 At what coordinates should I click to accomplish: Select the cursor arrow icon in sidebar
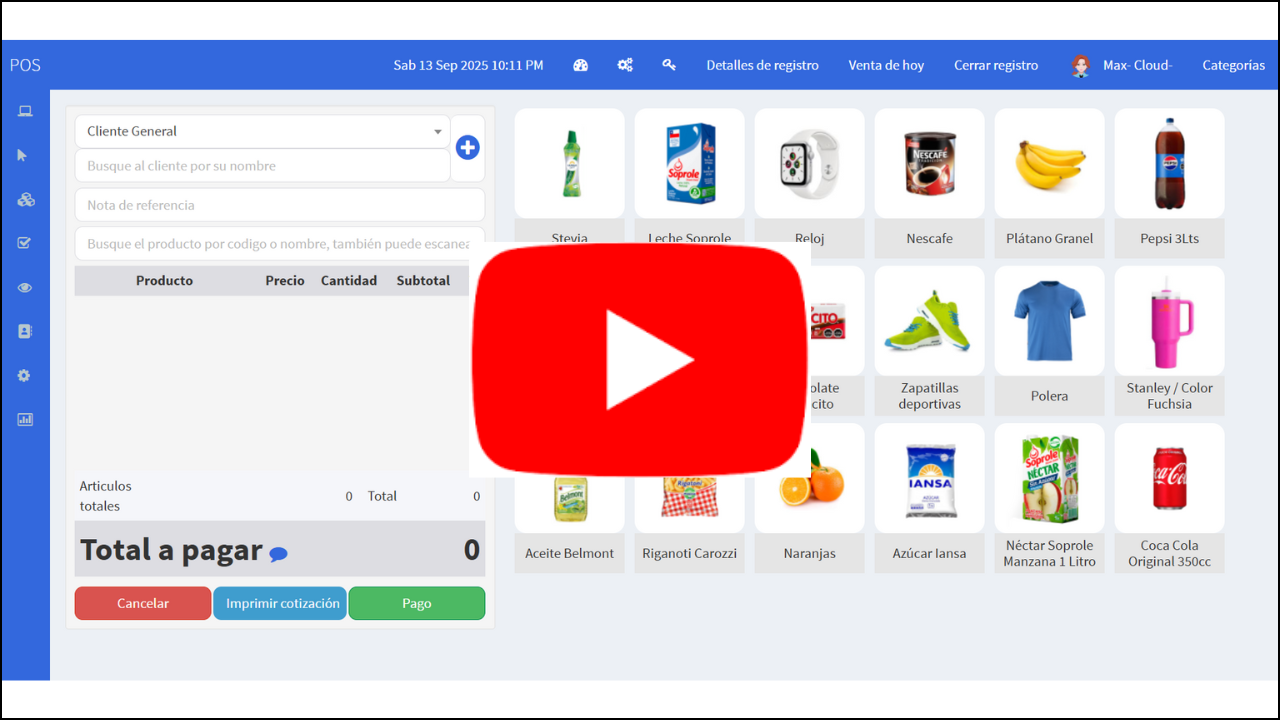23,155
